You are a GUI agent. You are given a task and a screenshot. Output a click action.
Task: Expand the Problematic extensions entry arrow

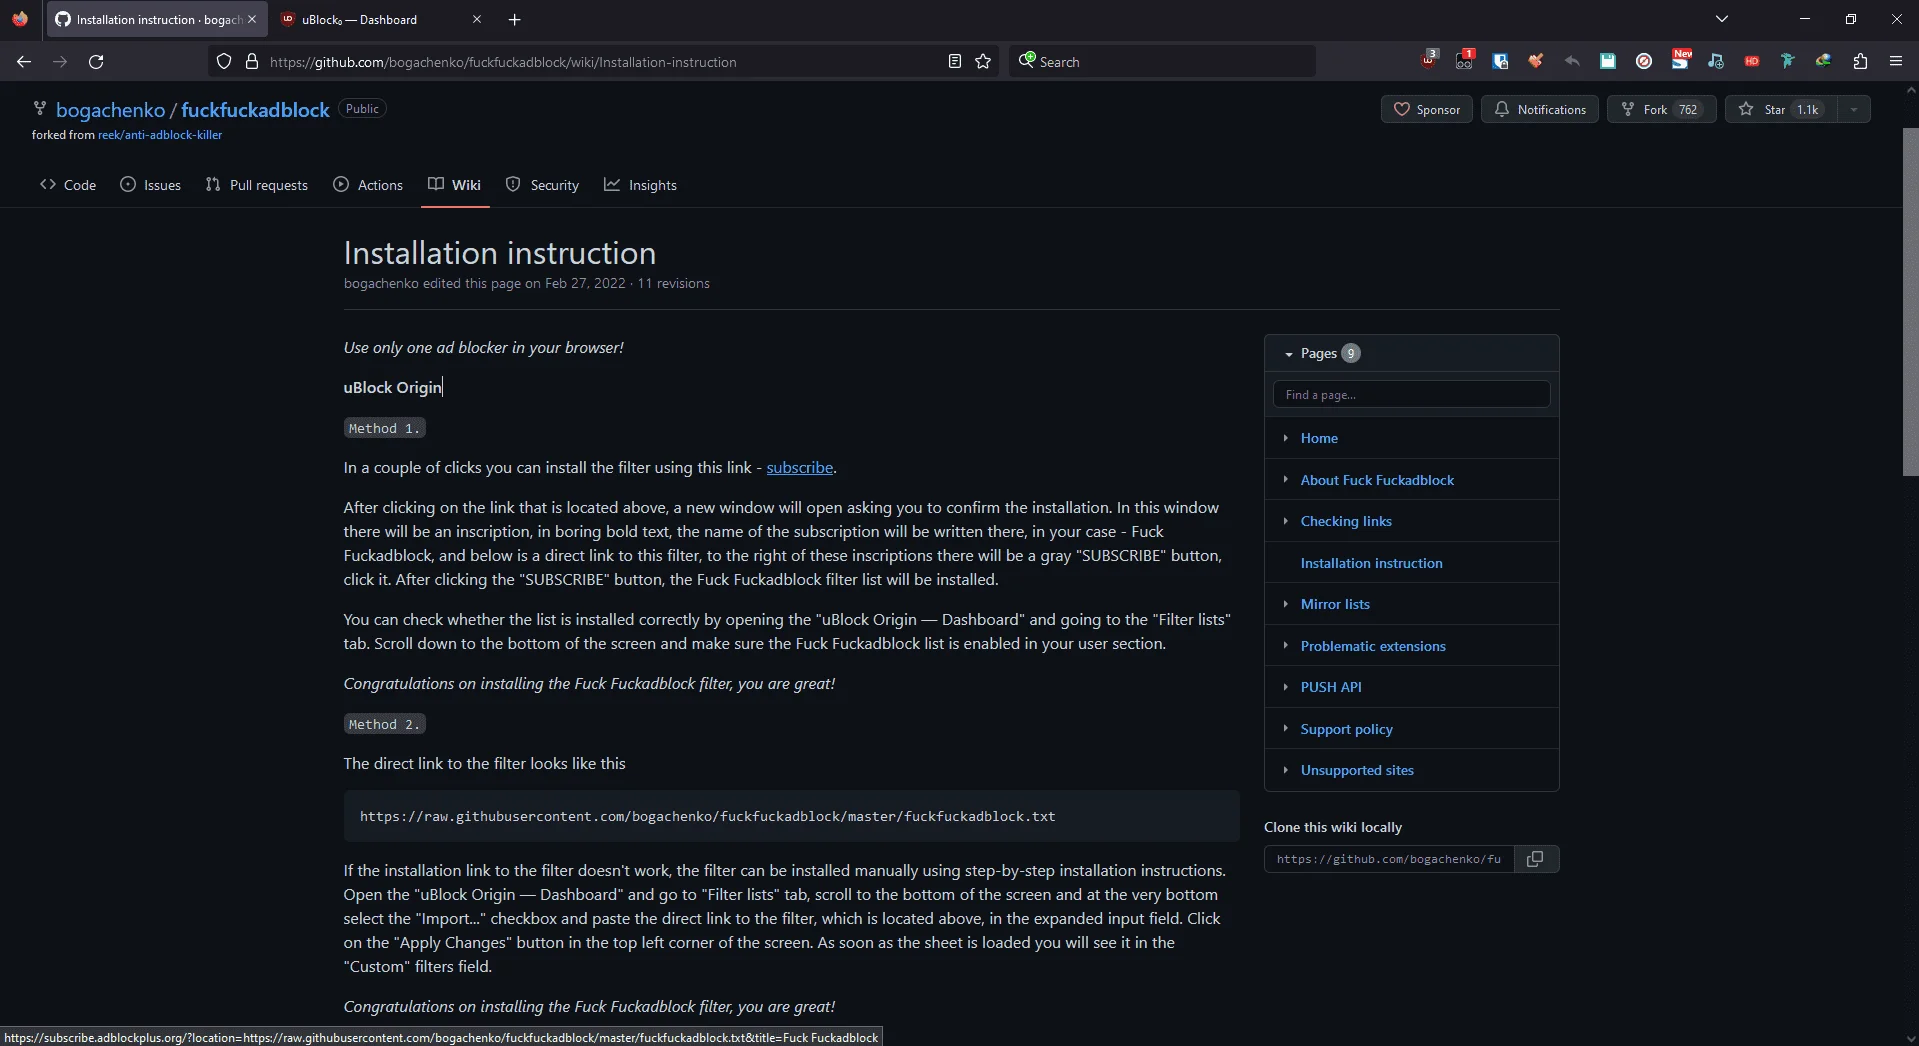pos(1285,645)
